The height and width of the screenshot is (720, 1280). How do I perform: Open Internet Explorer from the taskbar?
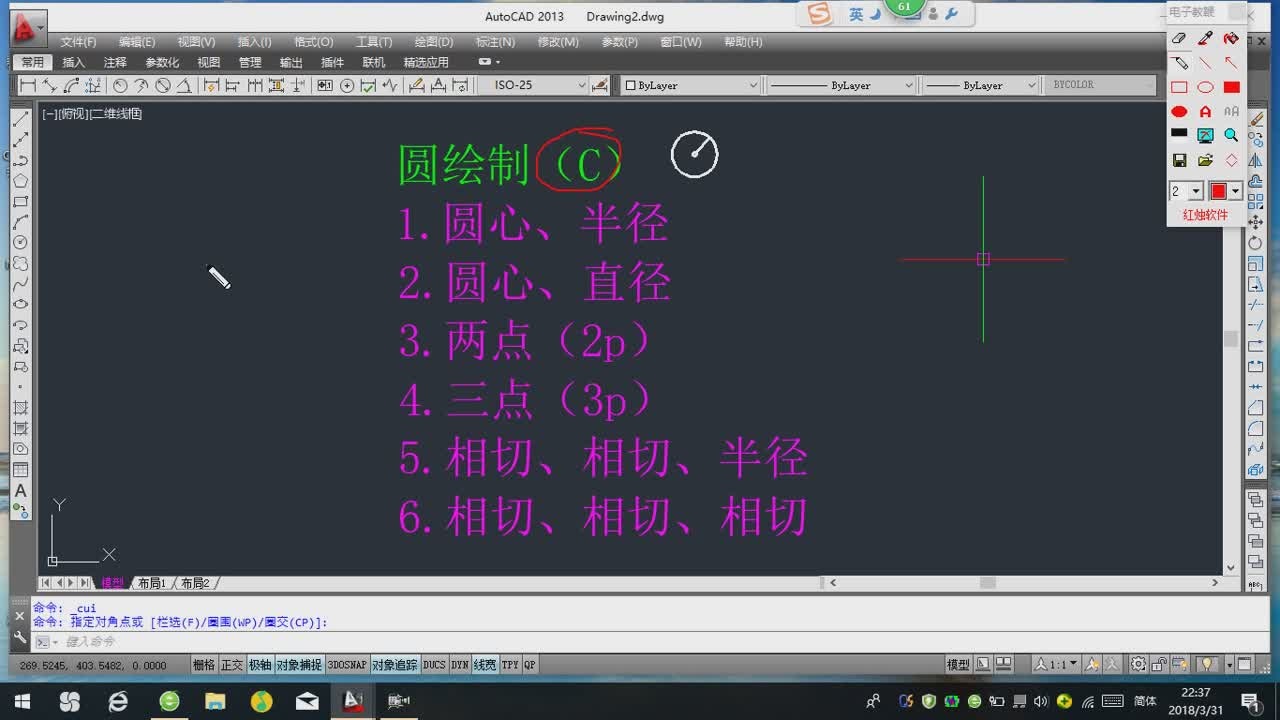point(118,701)
